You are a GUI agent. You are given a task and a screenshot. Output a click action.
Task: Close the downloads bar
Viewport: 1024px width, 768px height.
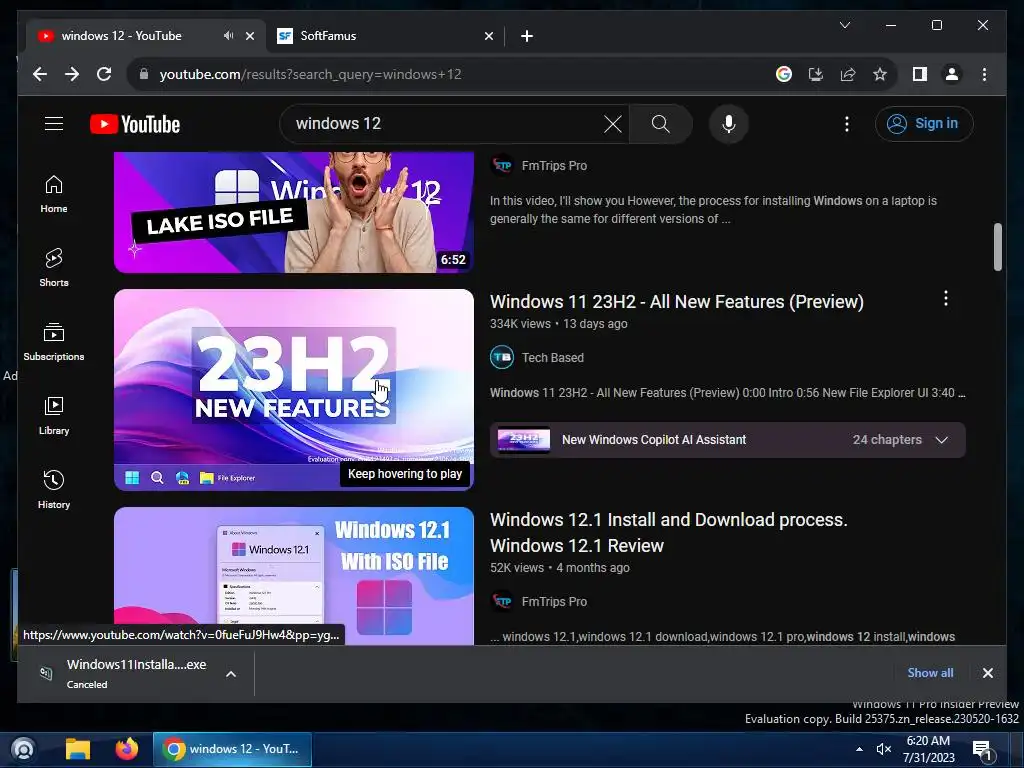pos(987,673)
